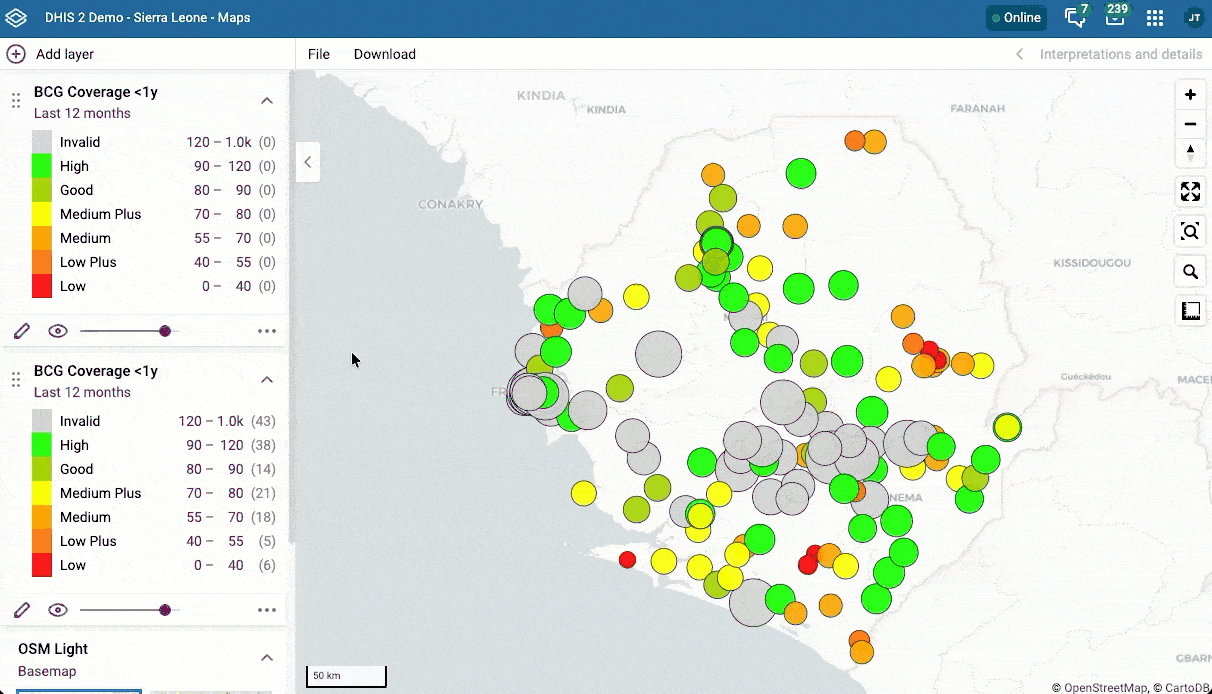Click 'Last 12 months' under second BCG layer

82,392
